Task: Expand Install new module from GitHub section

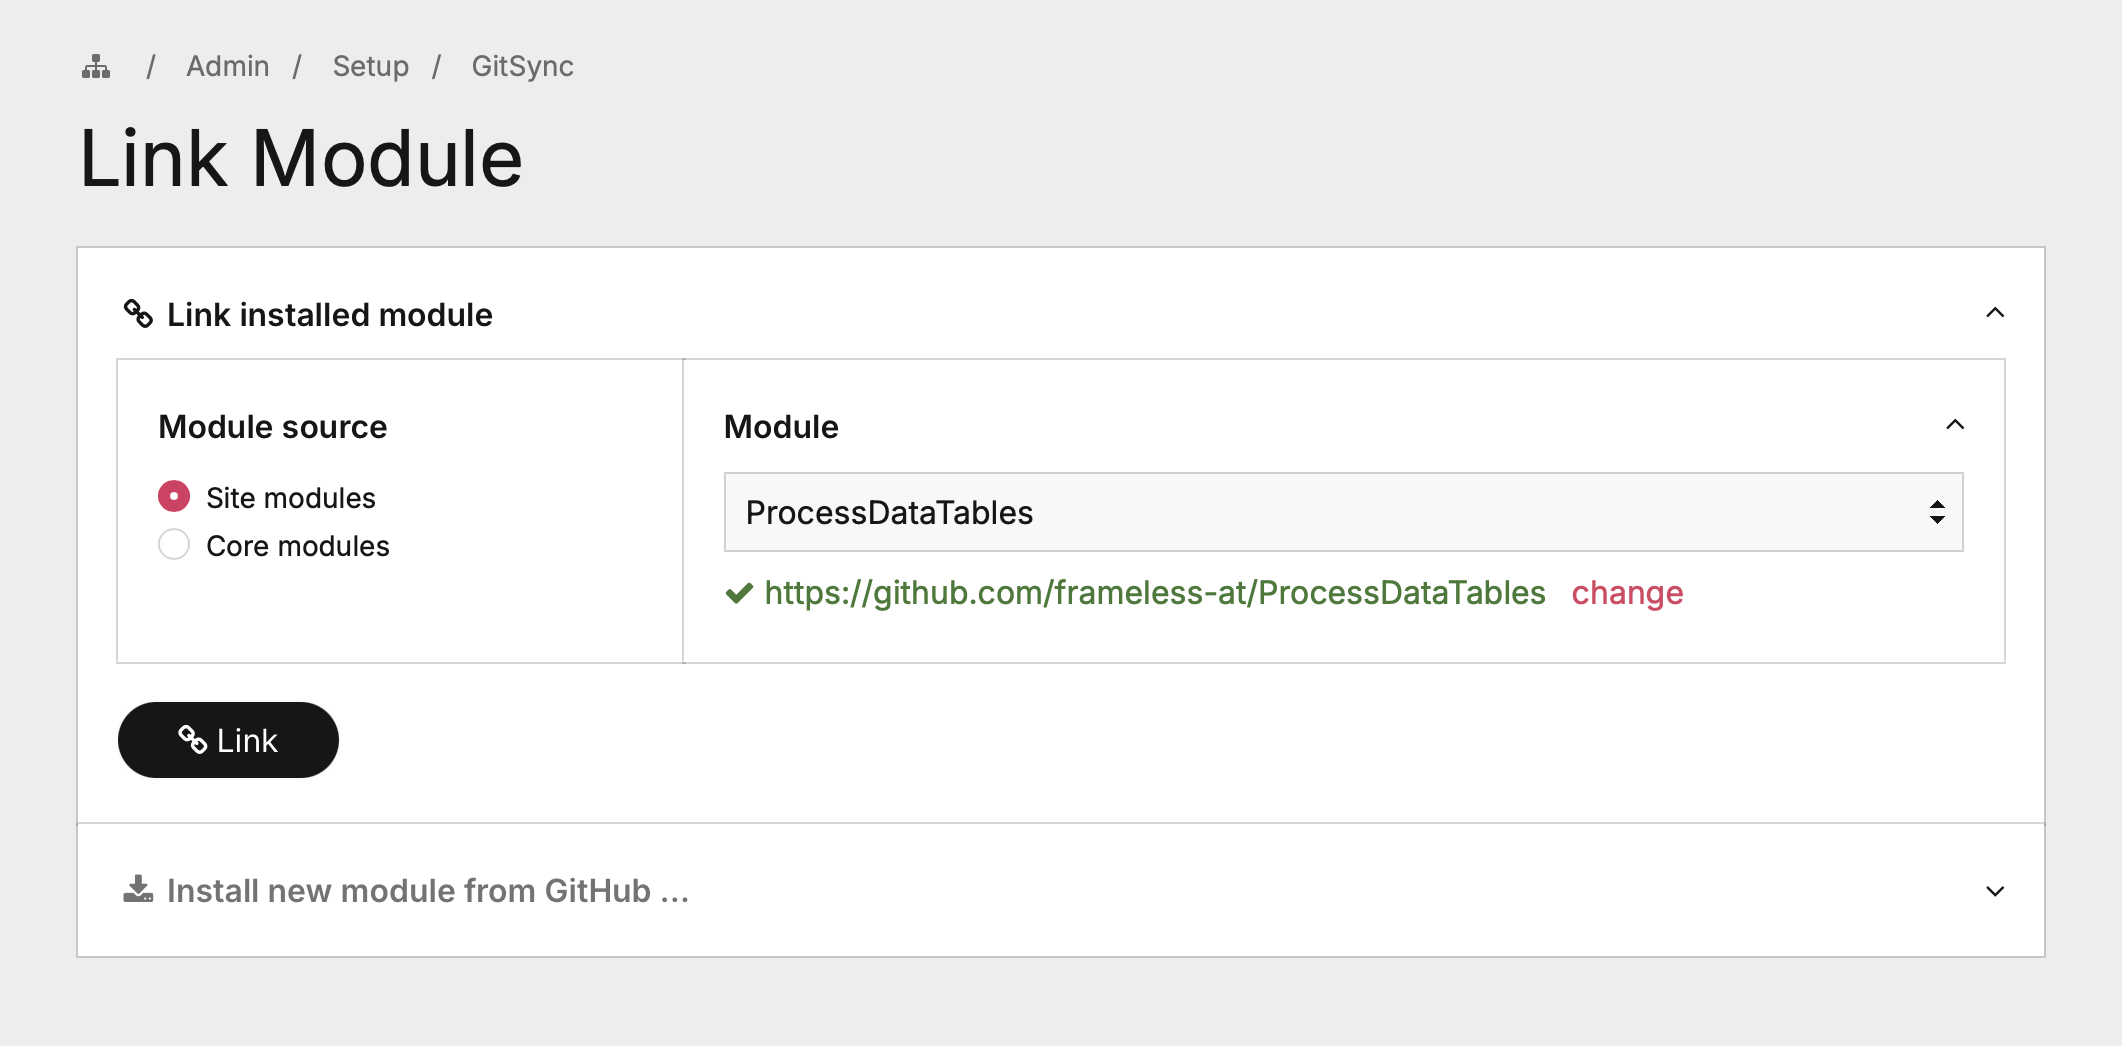Action: [1994, 891]
